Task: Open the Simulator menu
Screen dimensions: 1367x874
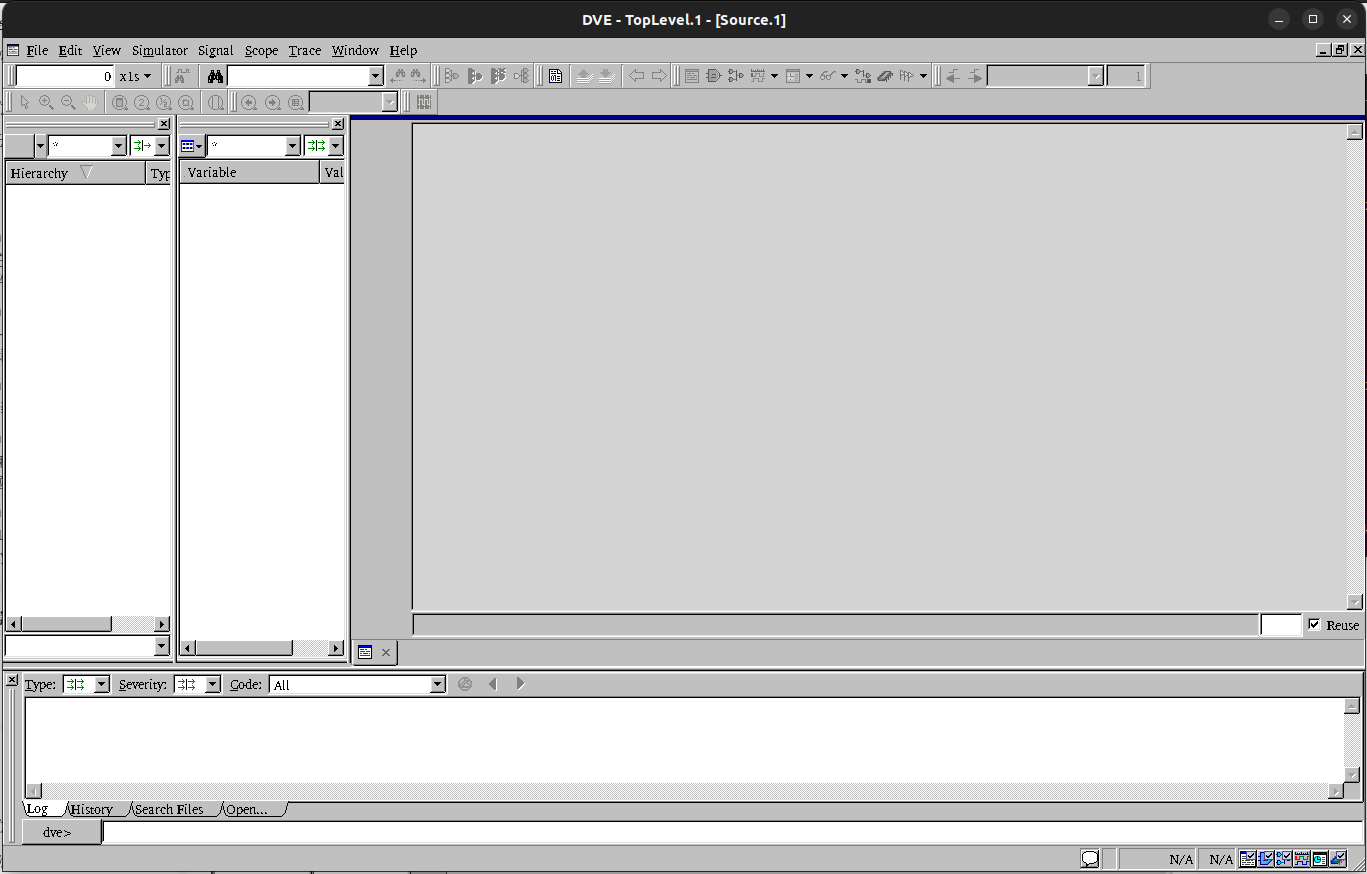Action: 159,50
